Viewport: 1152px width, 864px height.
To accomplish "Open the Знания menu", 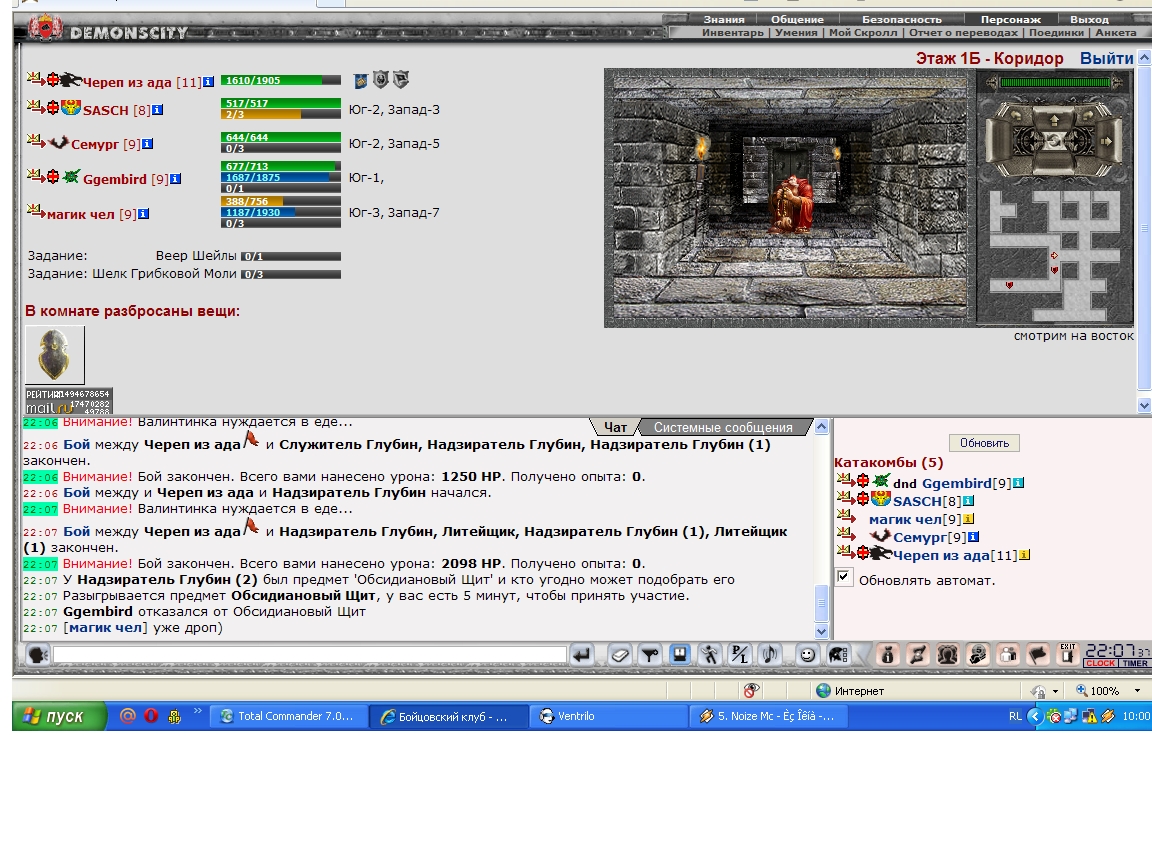I will 724,19.
